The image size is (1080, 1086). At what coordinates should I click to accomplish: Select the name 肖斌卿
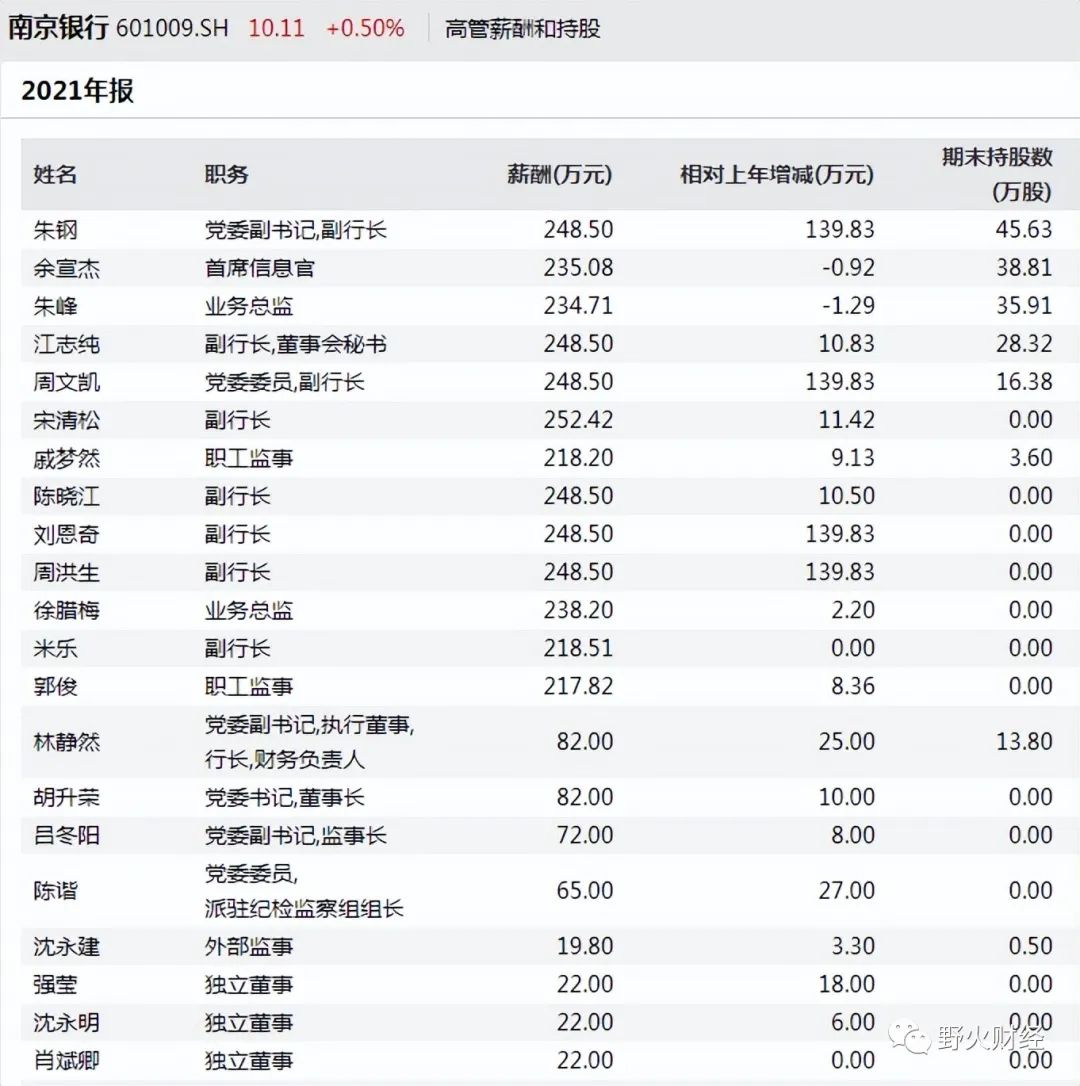[x=67, y=1061]
